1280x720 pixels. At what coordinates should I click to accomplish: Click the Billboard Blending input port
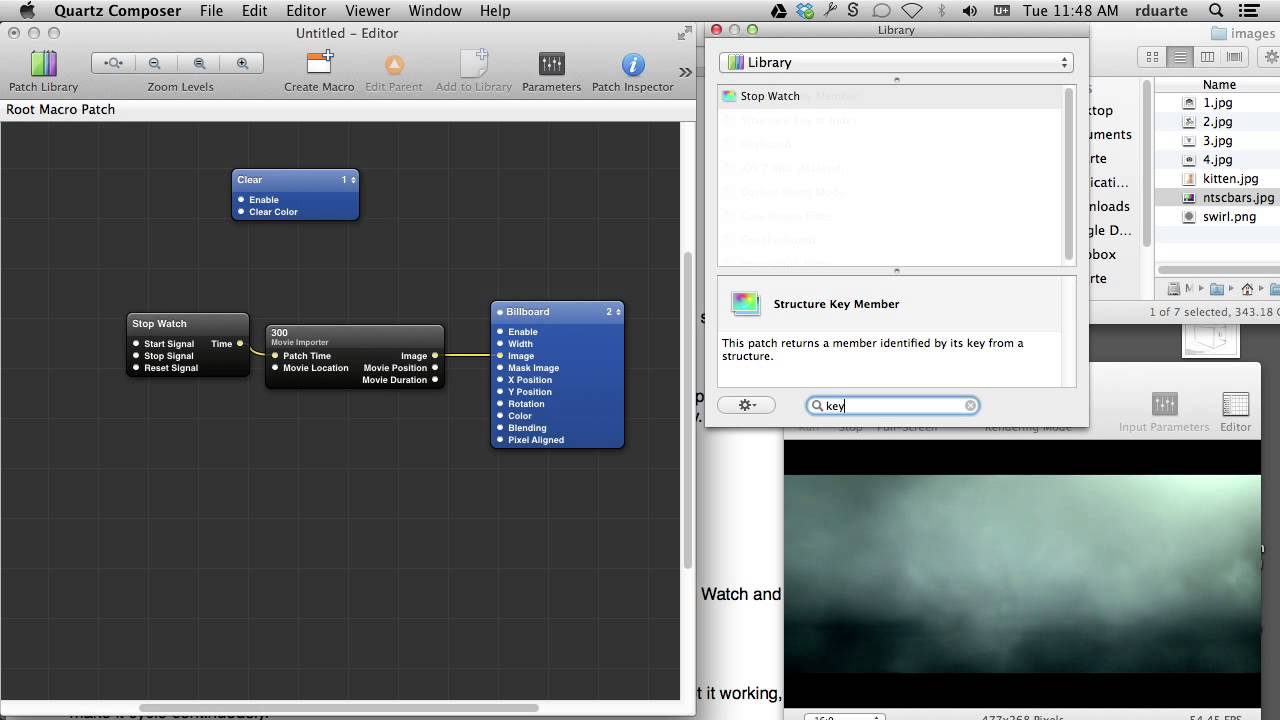coord(500,428)
